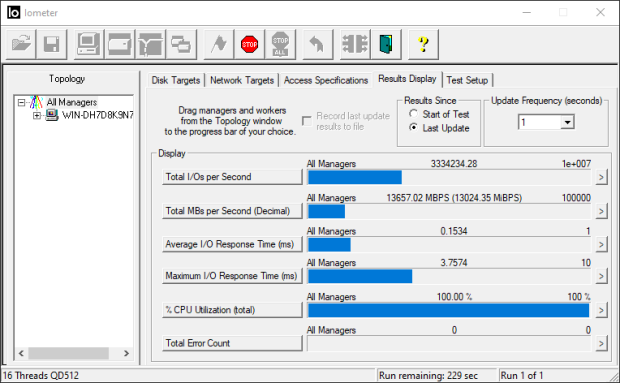Exit Iometer with the door icon
Screen dimensions: 620x383
(386, 44)
